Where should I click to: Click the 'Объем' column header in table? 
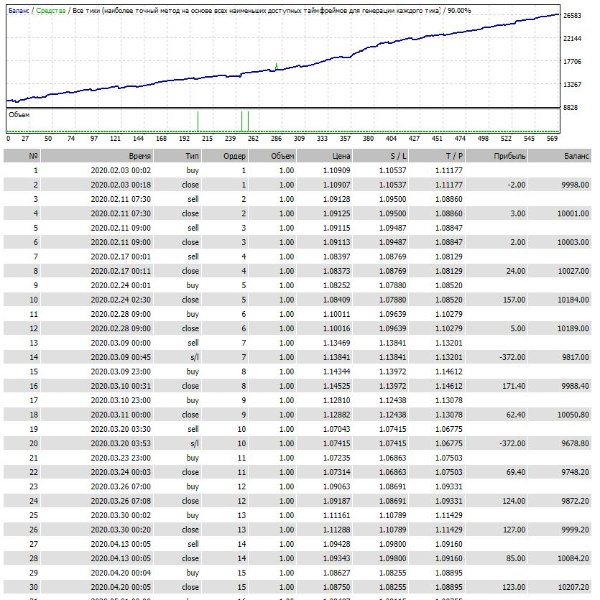click(x=272, y=156)
